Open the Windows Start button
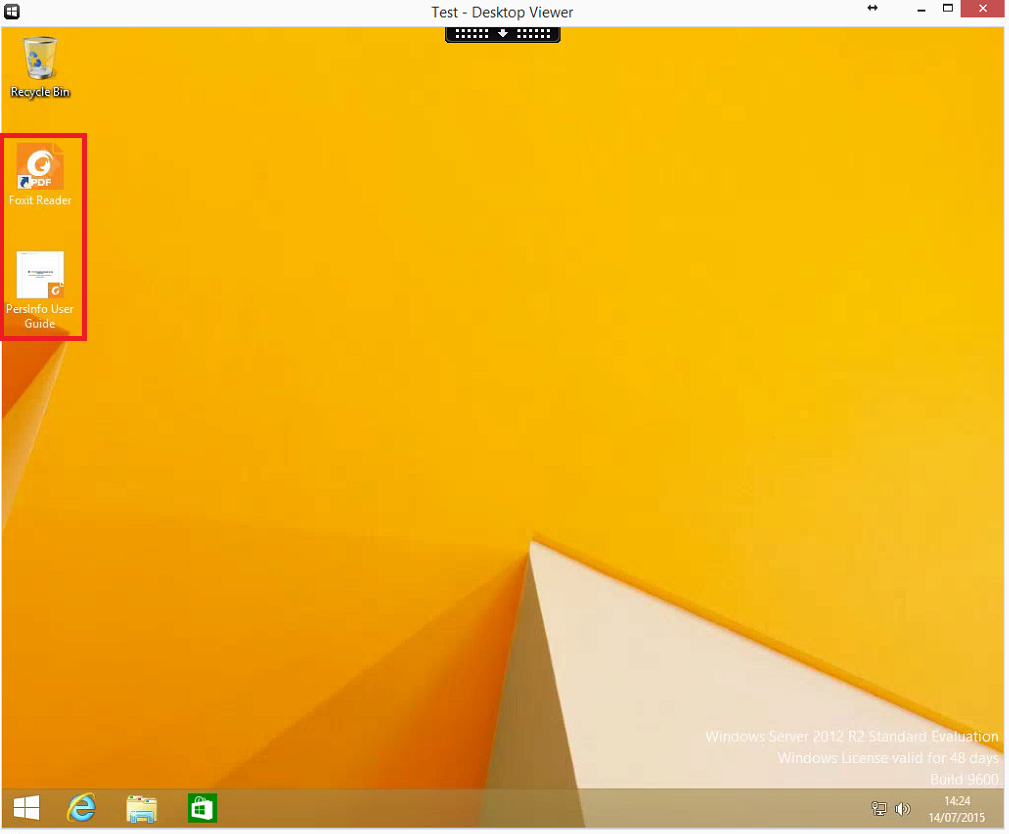Screen dimensions: 1009x834 [26, 807]
